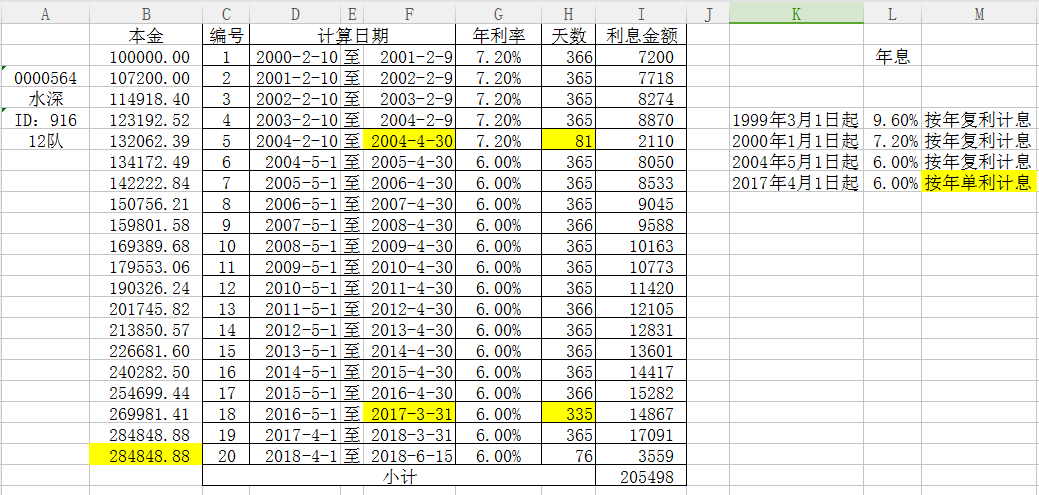Select the 本金 header cell
1039x495 pixels.
click(x=146, y=36)
